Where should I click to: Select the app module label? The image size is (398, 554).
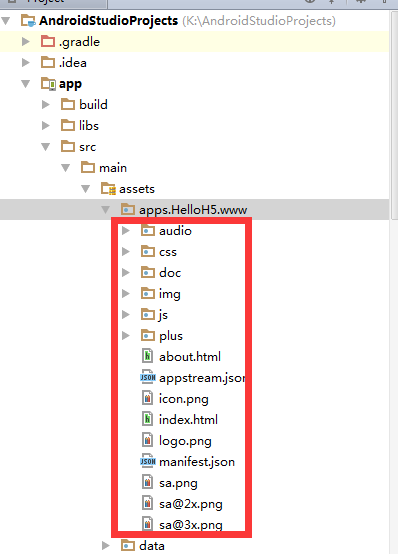point(70,84)
